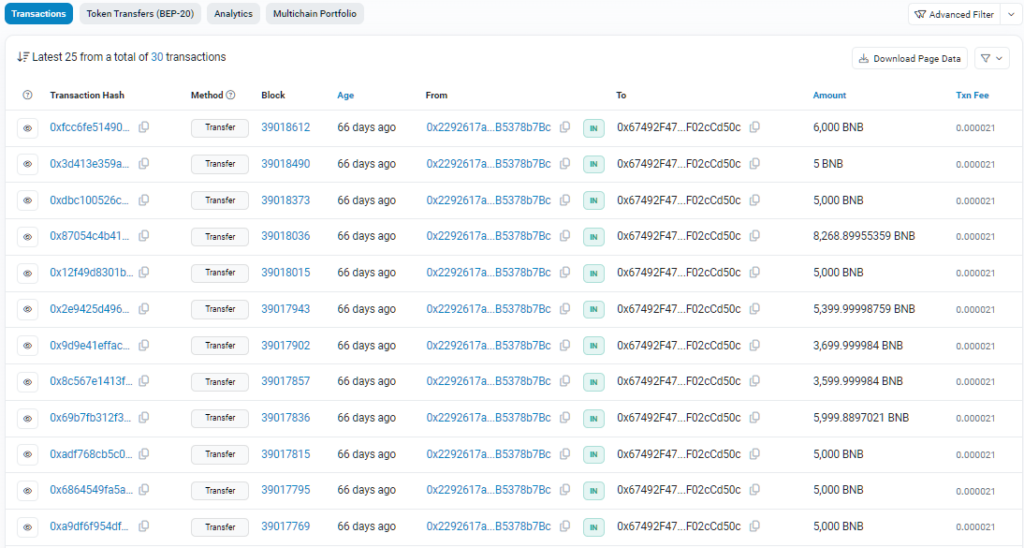Switch to Token Transfers (BEP-20) tab

pyautogui.click(x=140, y=14)
